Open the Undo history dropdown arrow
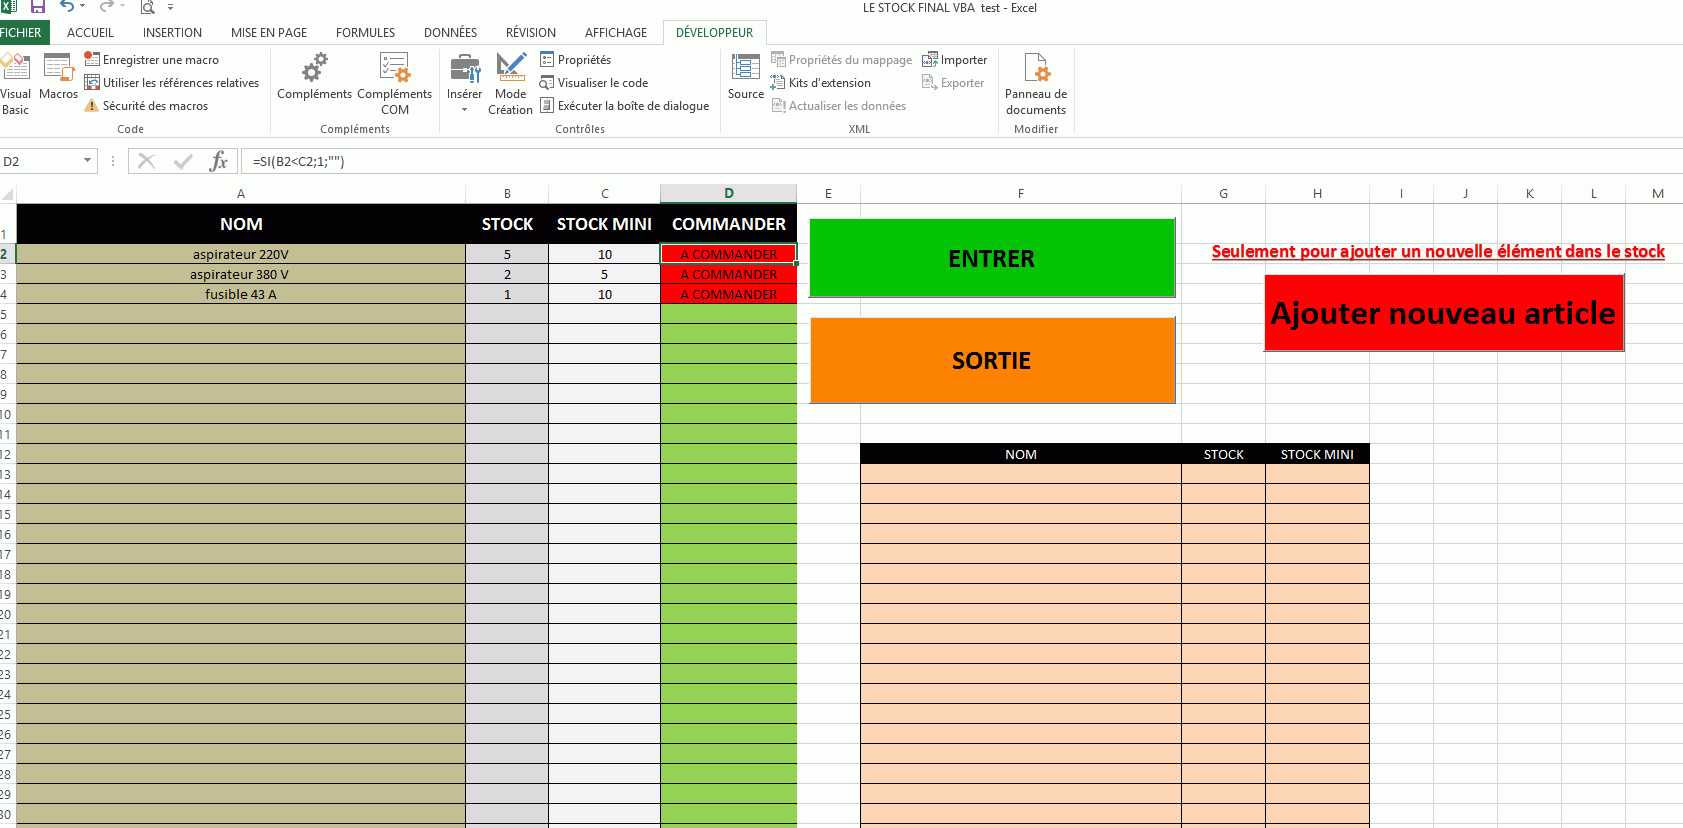The image size is (1683, 828). [x=82, y=7]
